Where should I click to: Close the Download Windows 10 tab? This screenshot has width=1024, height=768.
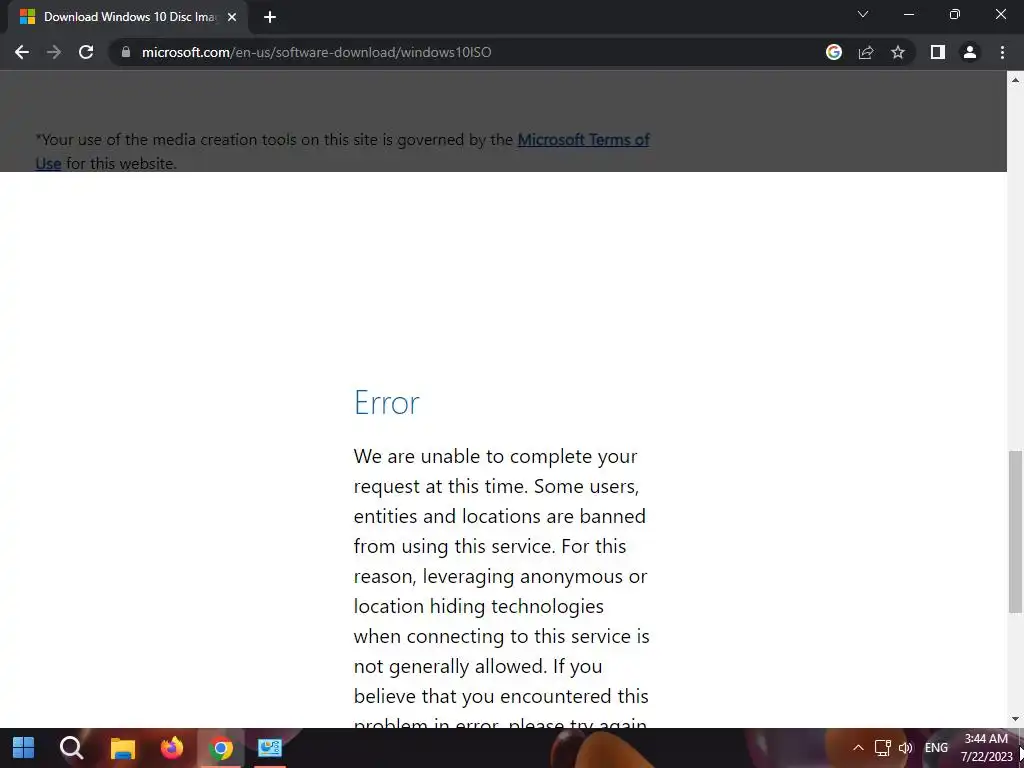click(x=232, y=17)
